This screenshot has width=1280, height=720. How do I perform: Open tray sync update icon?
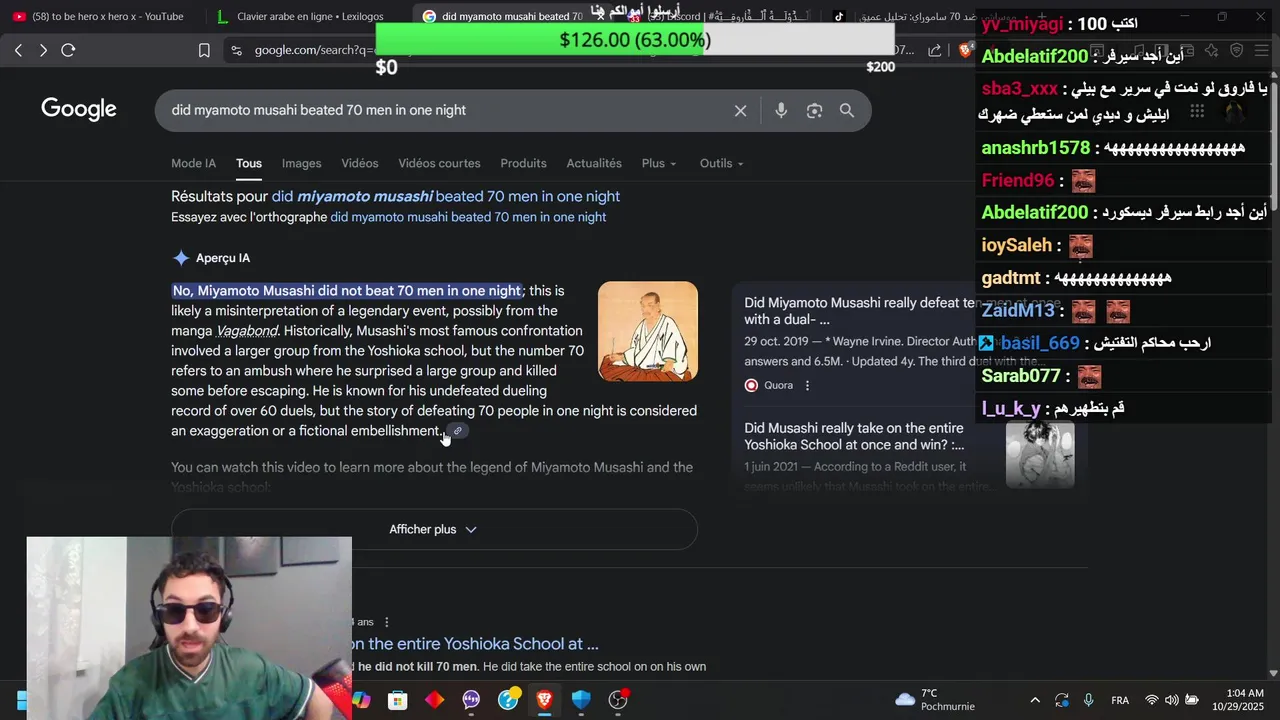[x=1061, y=700]
